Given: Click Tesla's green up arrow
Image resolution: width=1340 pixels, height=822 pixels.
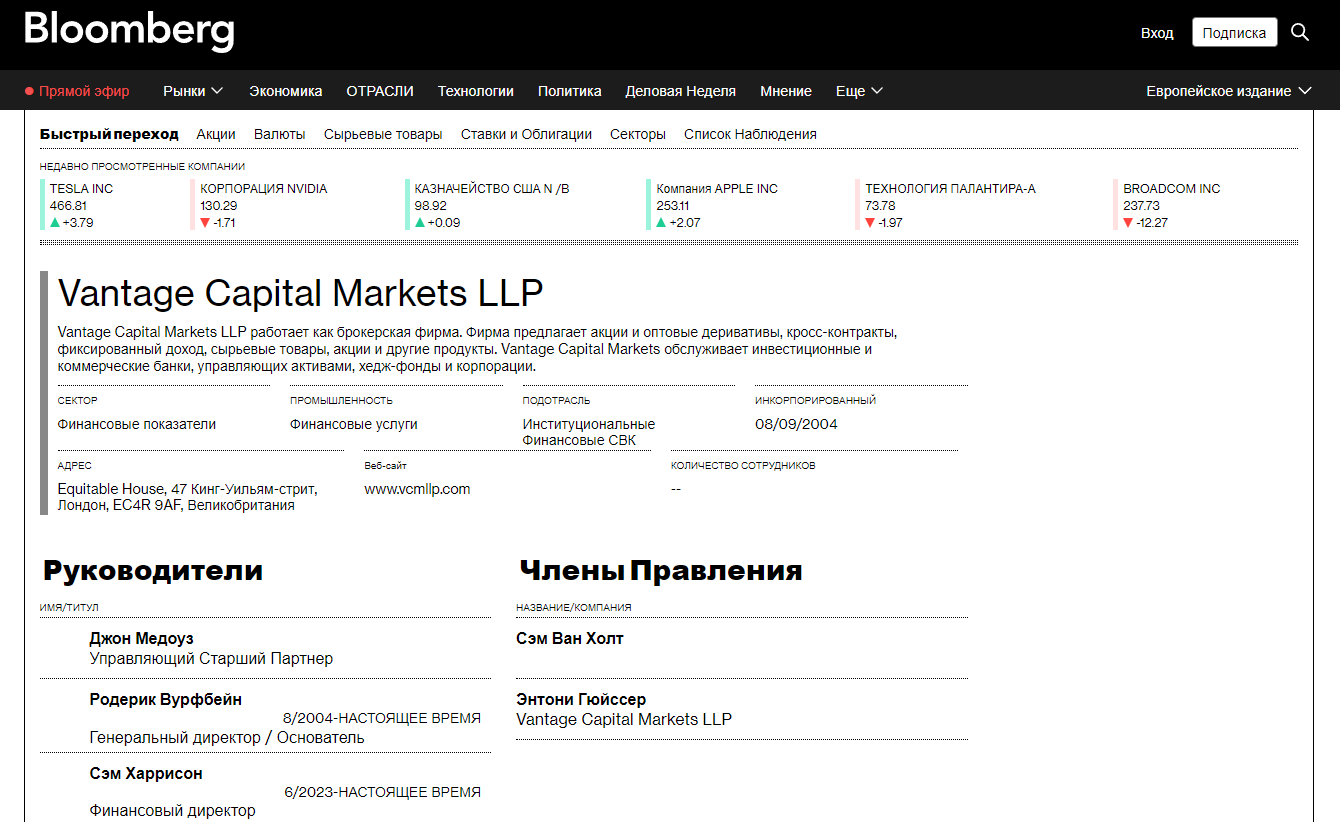Looking at the screenshot, I should click(x=55, y=222).
